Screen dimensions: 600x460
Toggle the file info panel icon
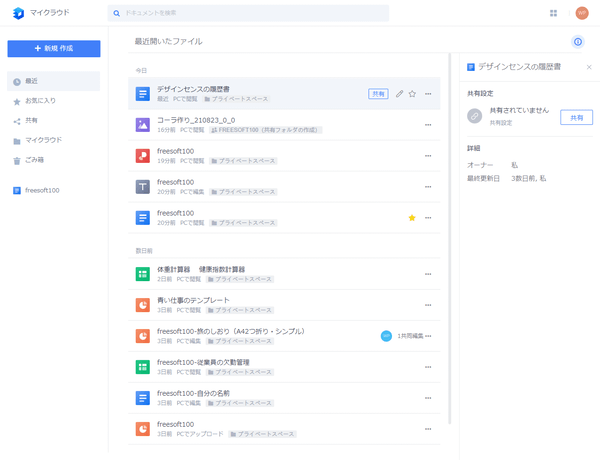click(x=577, y=42)
